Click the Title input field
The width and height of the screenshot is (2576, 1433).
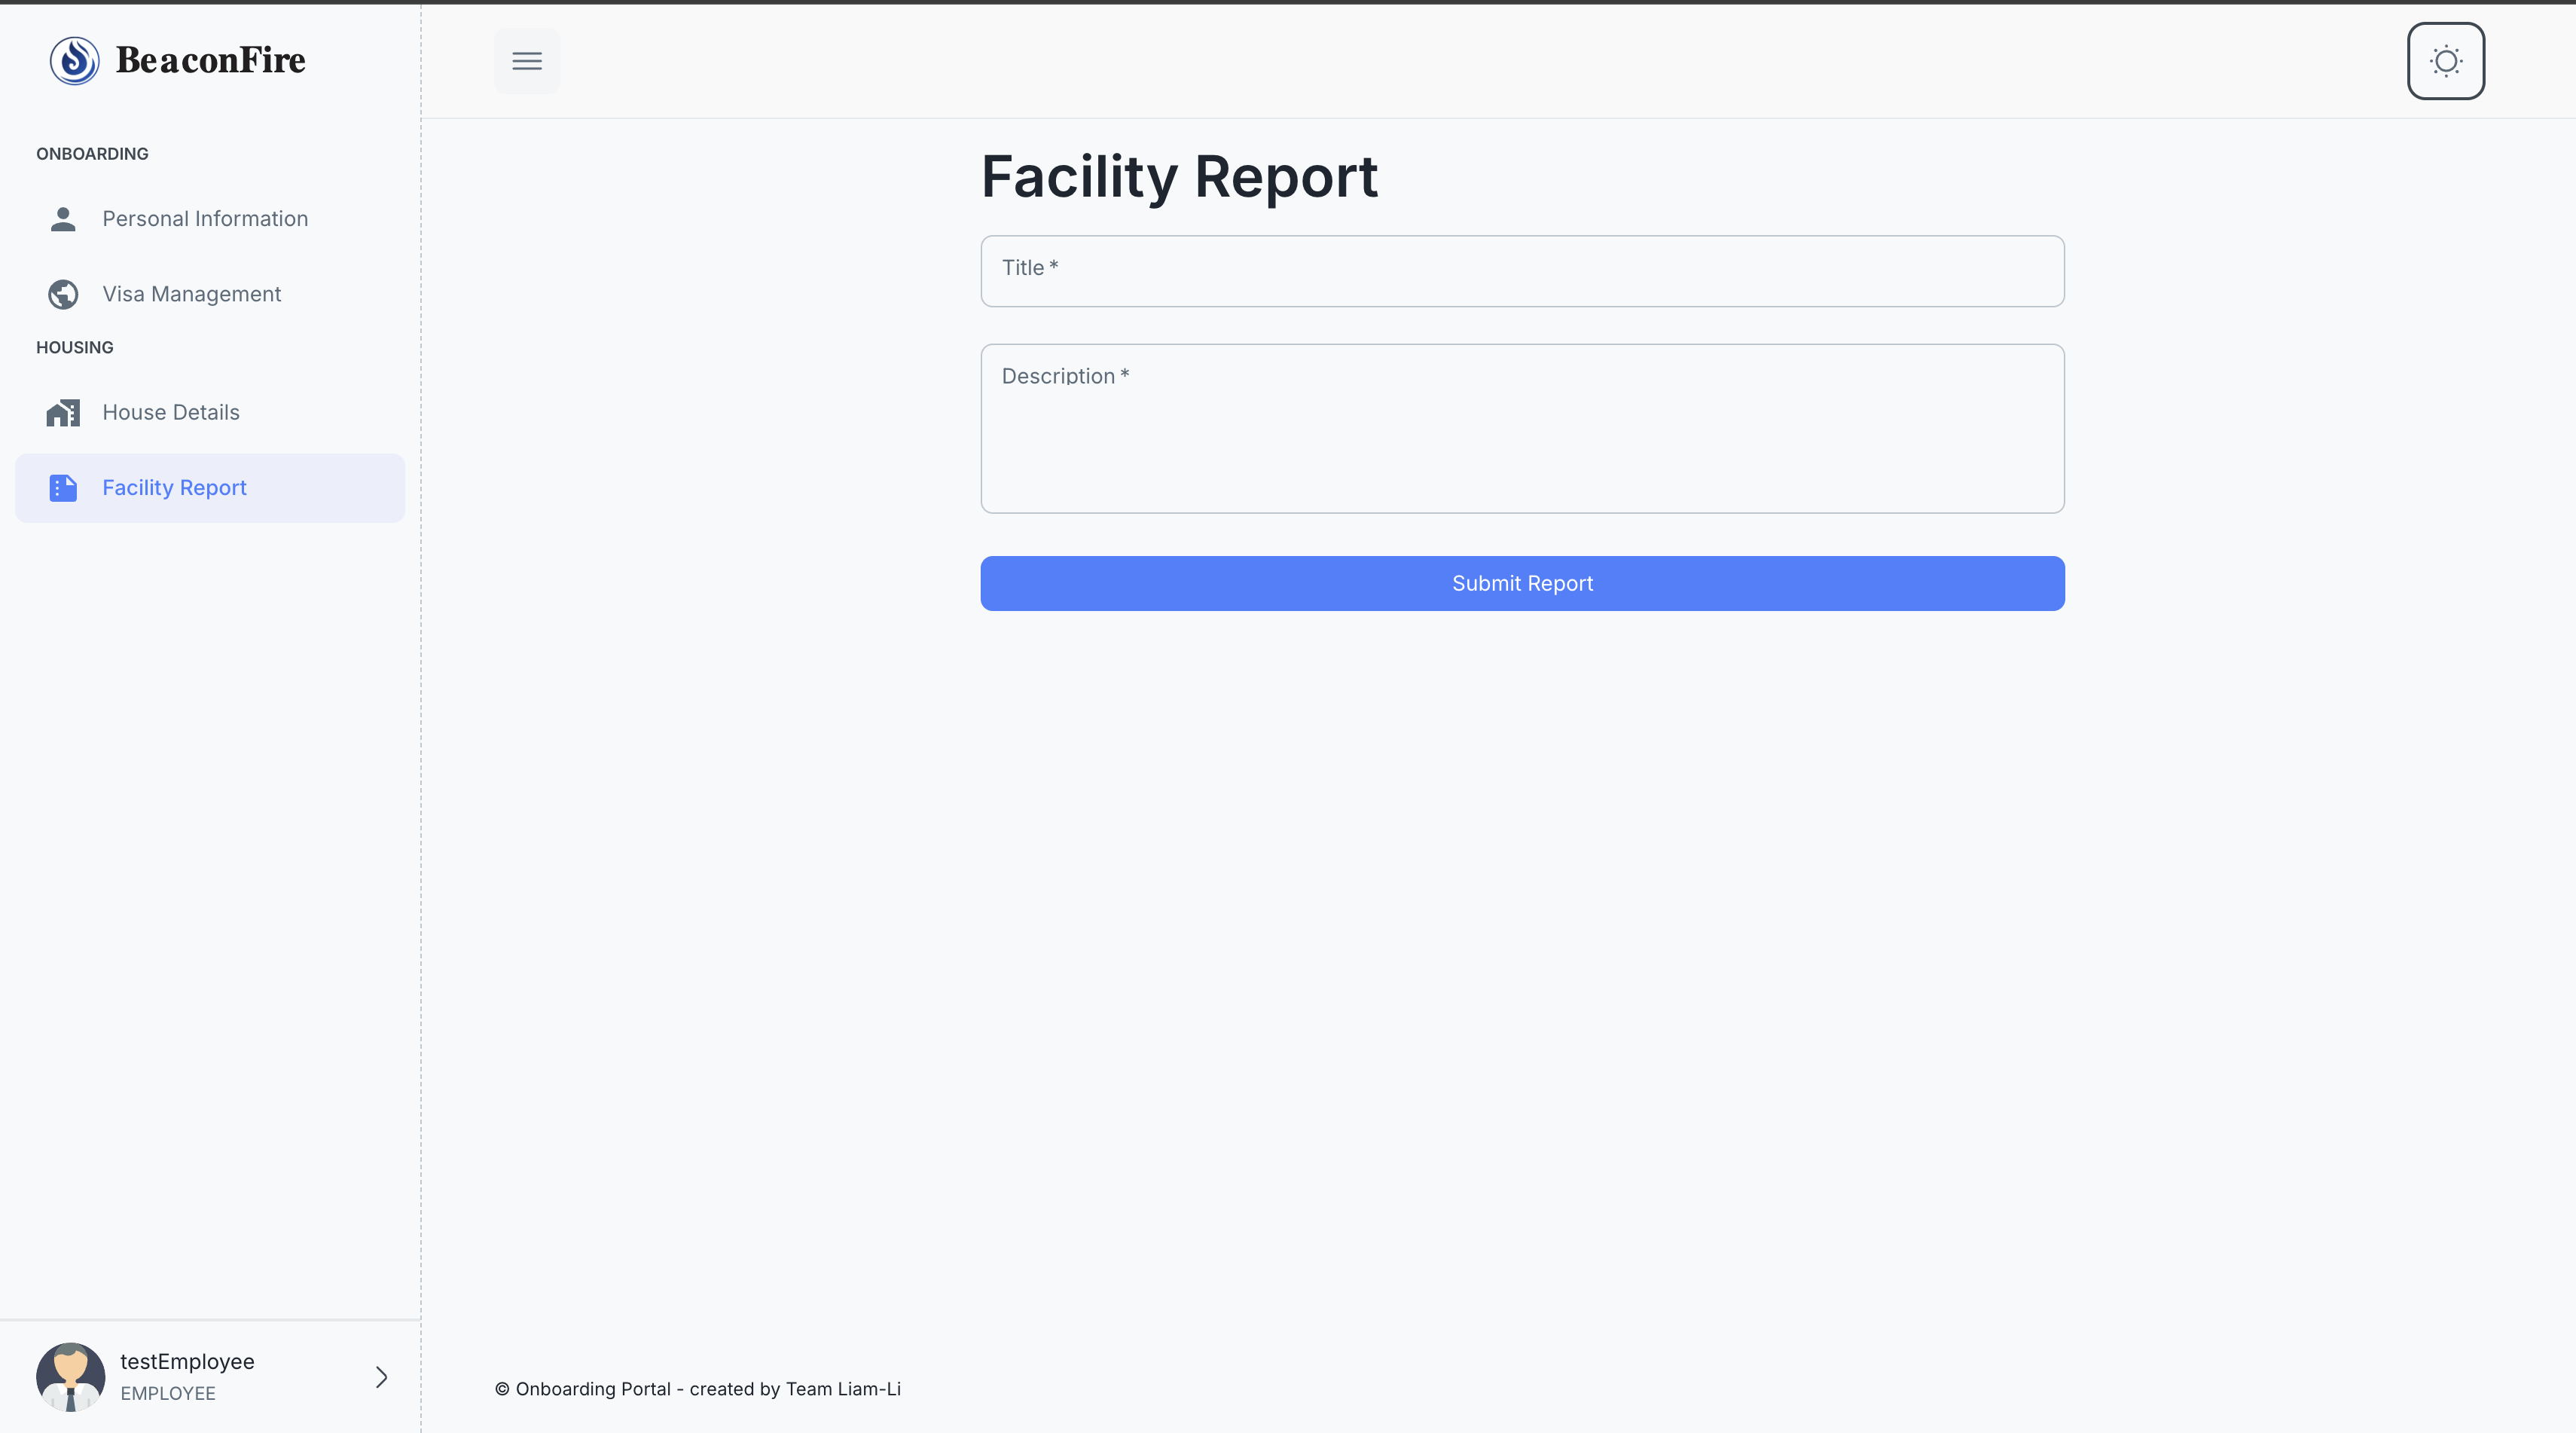(x=1521, y=271)
